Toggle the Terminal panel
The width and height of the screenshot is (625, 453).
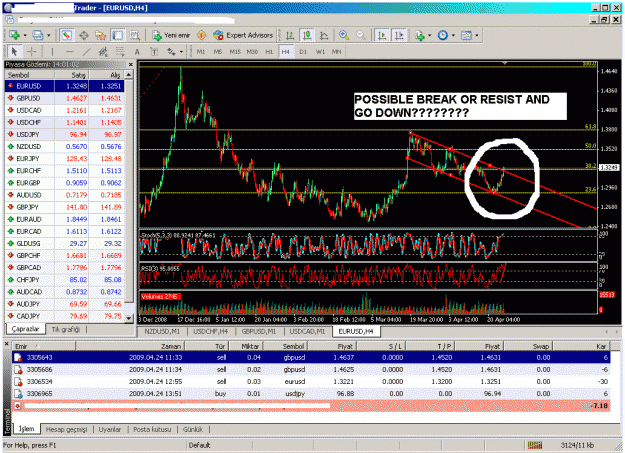pyautogui.click(x=118, y=35)
